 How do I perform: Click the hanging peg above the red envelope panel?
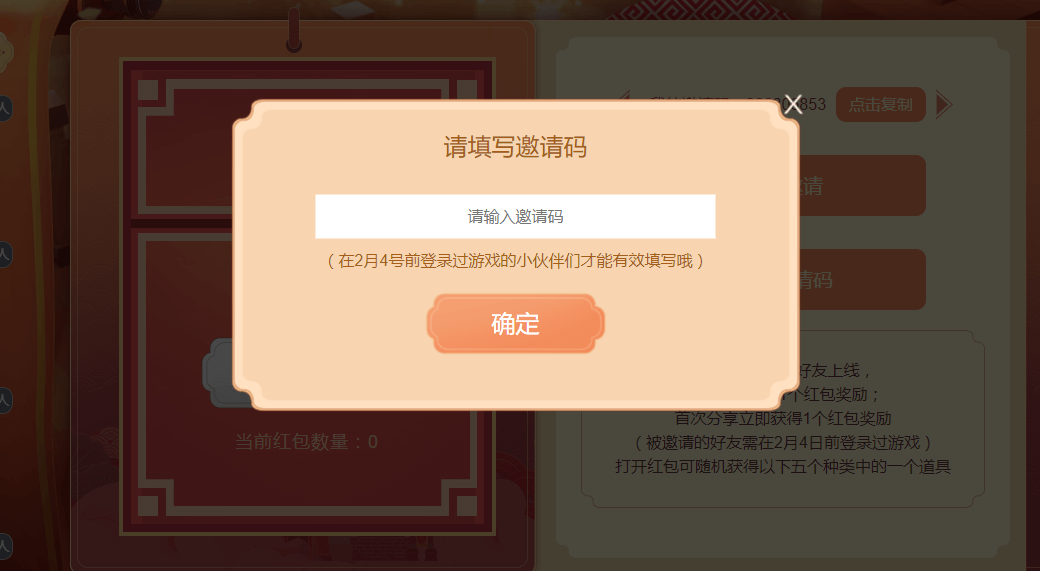click(294, 29)
